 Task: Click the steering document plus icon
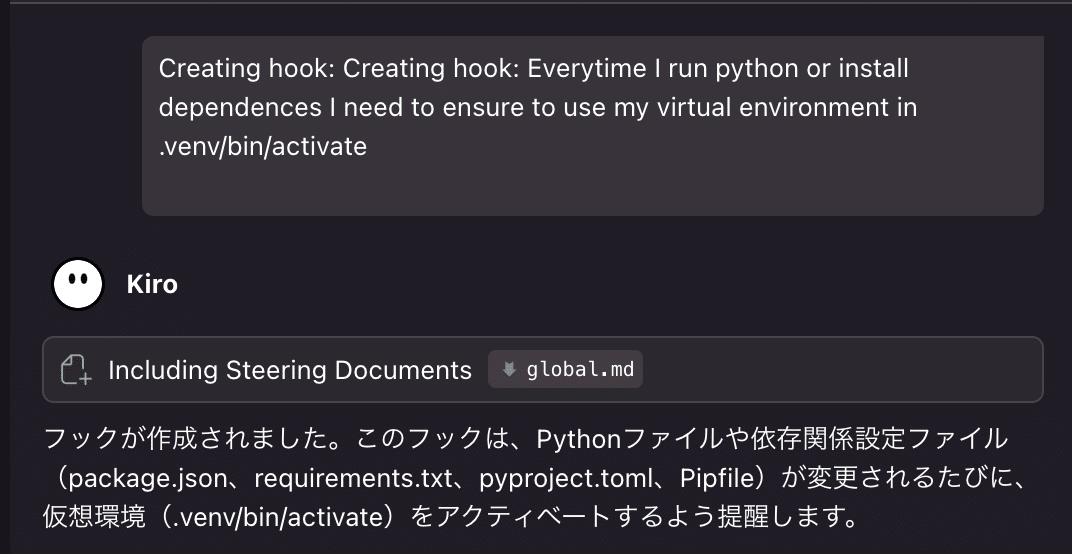pyautogui.click(x=76, y=370)
